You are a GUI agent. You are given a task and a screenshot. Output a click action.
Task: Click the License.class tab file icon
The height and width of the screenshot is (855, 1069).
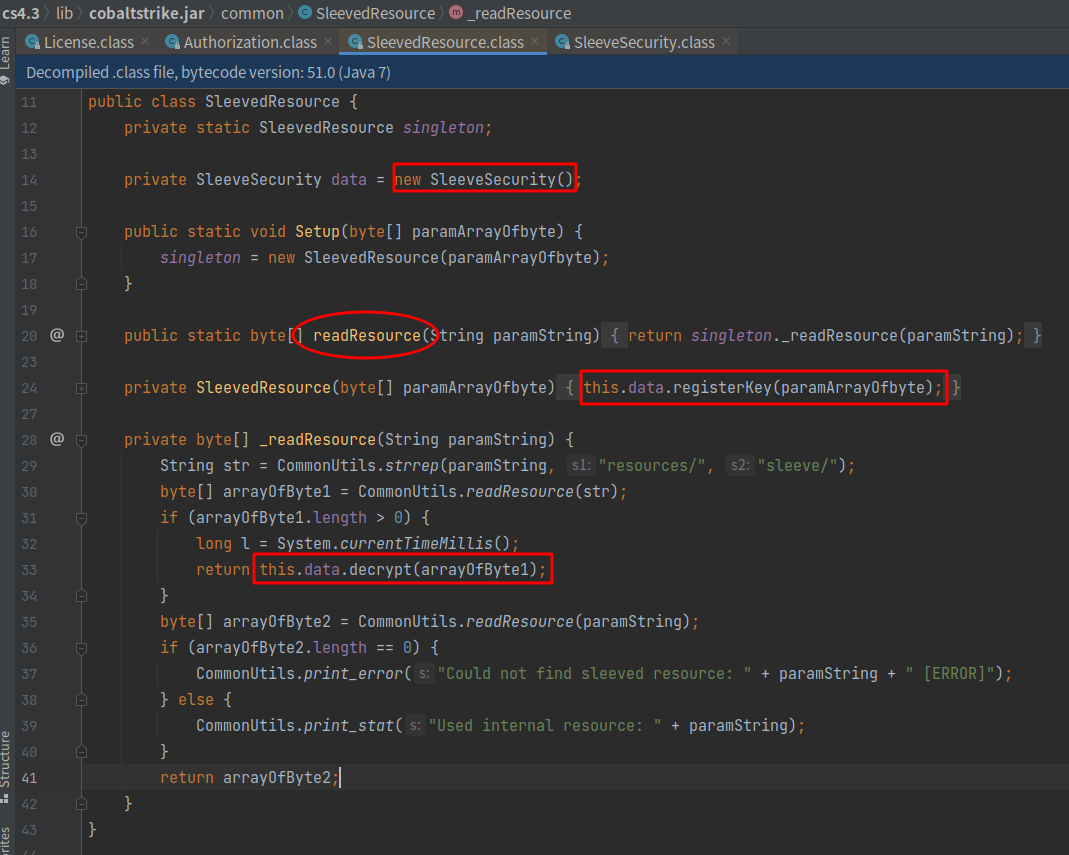point(32,42)
